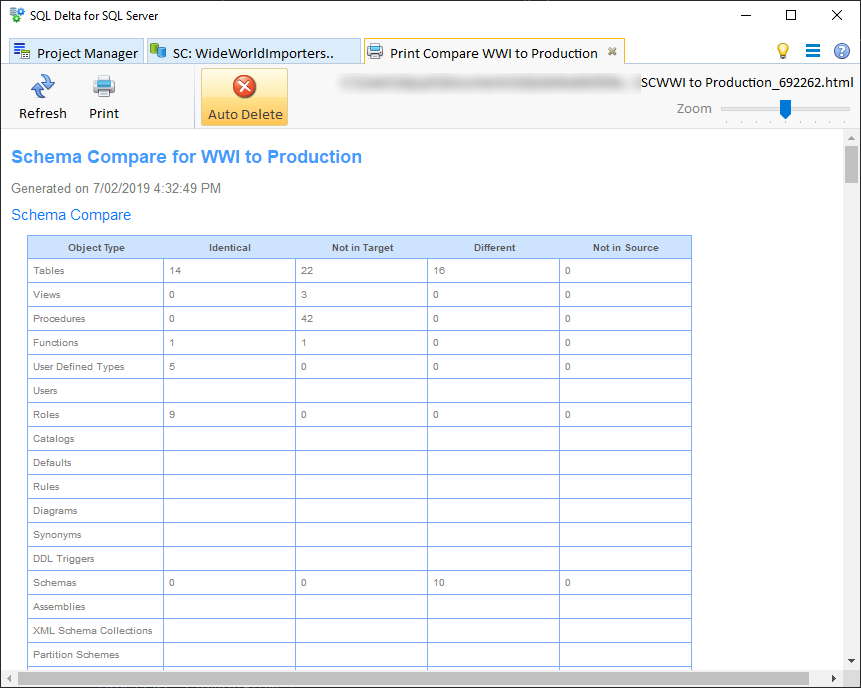The height and width of the screenshot is (688, 861).
Task: Switch to the SC: WideWorldImporters tab
Action: coord(254,52)
